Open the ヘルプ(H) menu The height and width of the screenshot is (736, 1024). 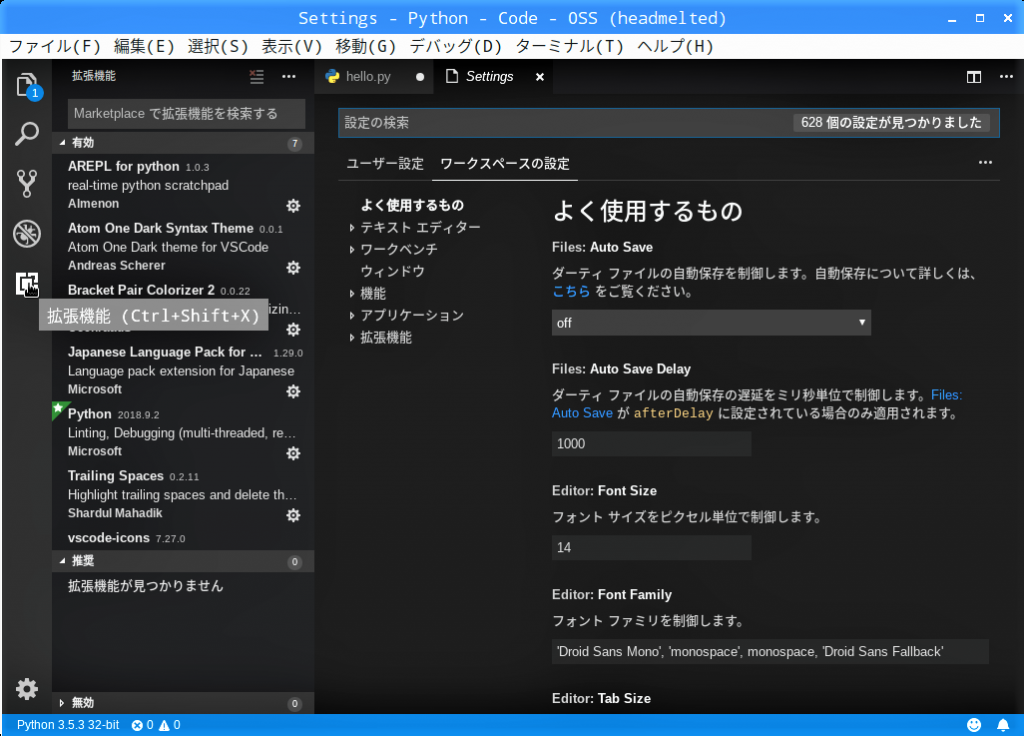coord(675,46)
